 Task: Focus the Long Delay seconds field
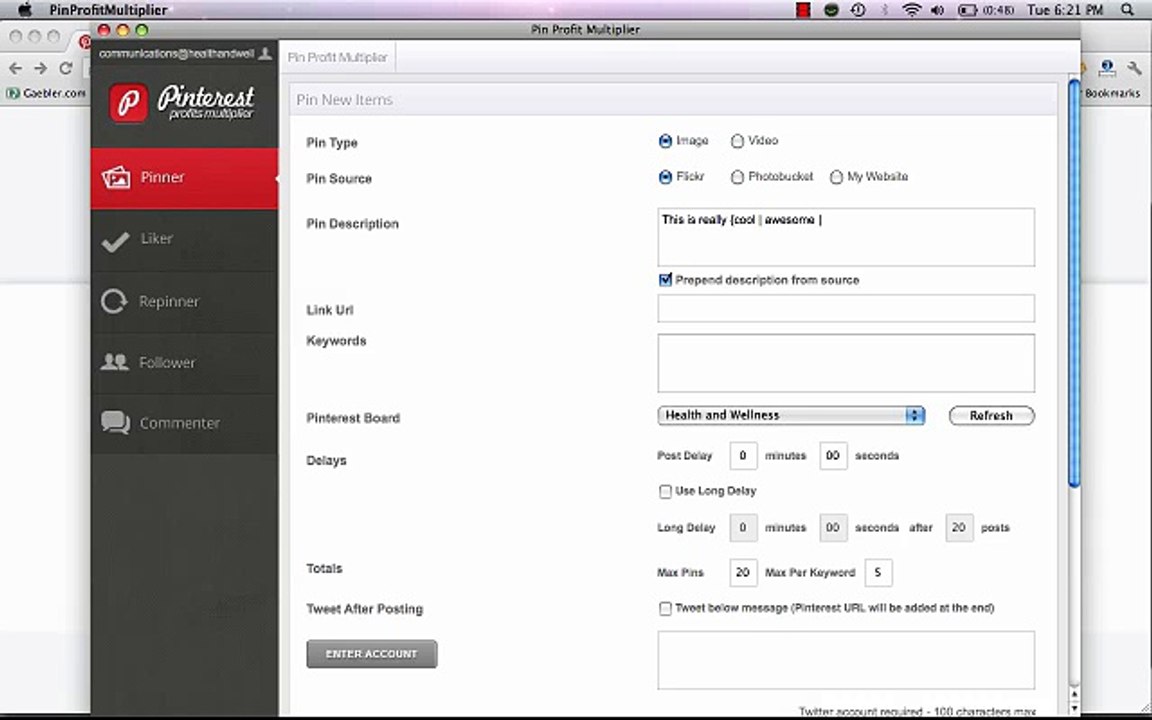click(832, 528)
